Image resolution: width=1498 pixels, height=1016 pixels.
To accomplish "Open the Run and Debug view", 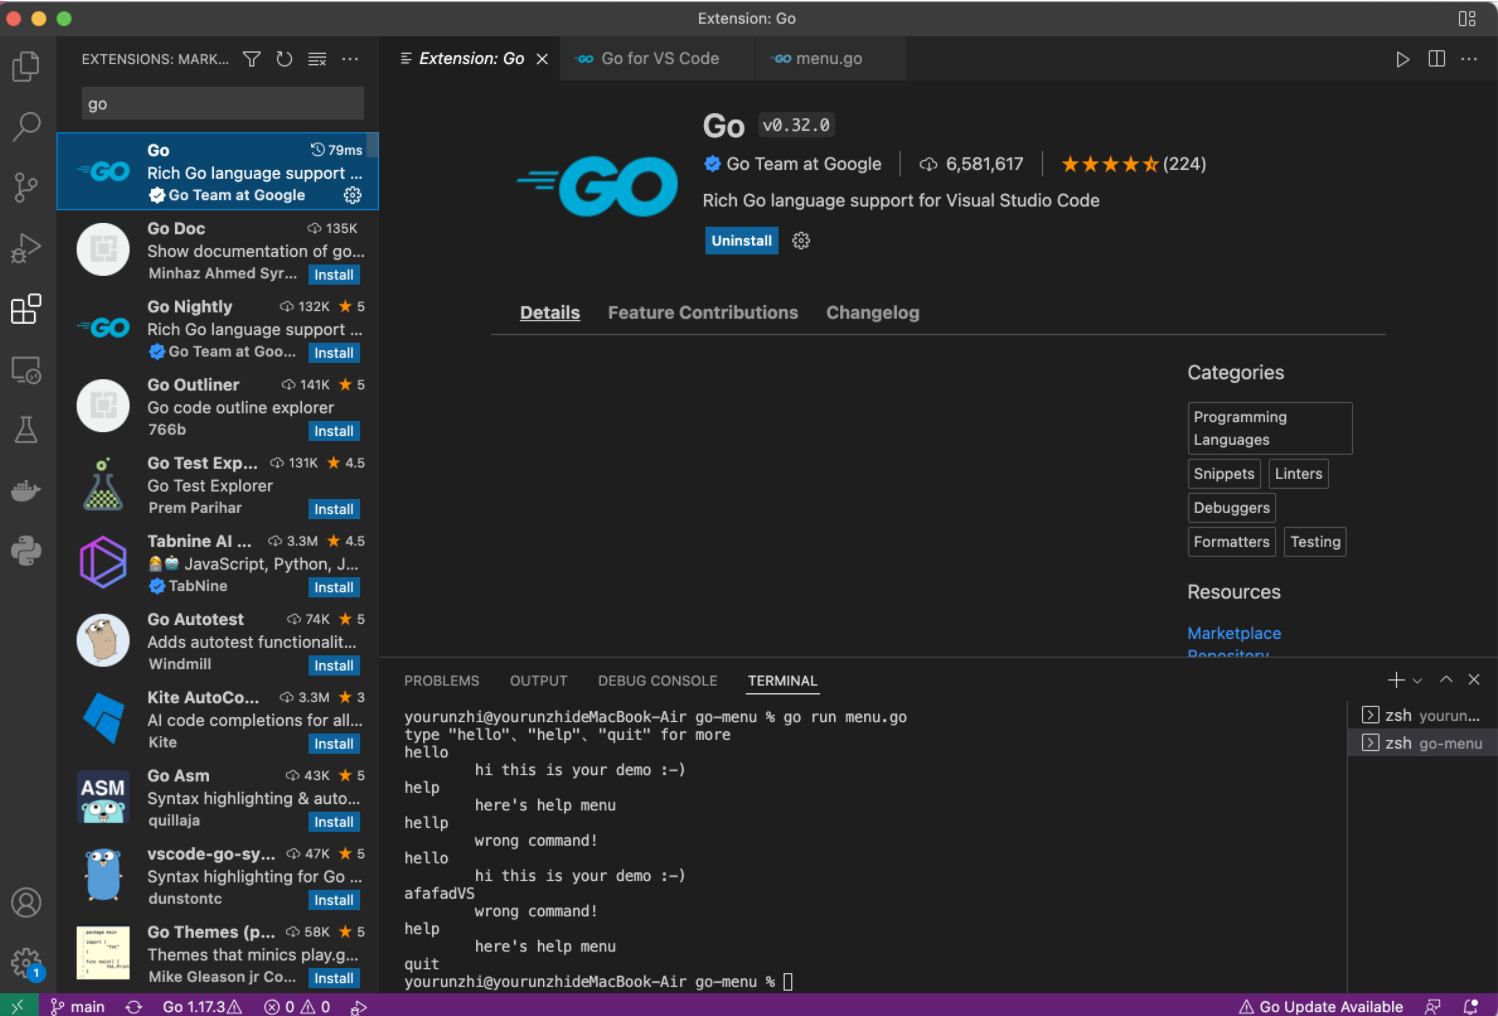I will 26,248.
